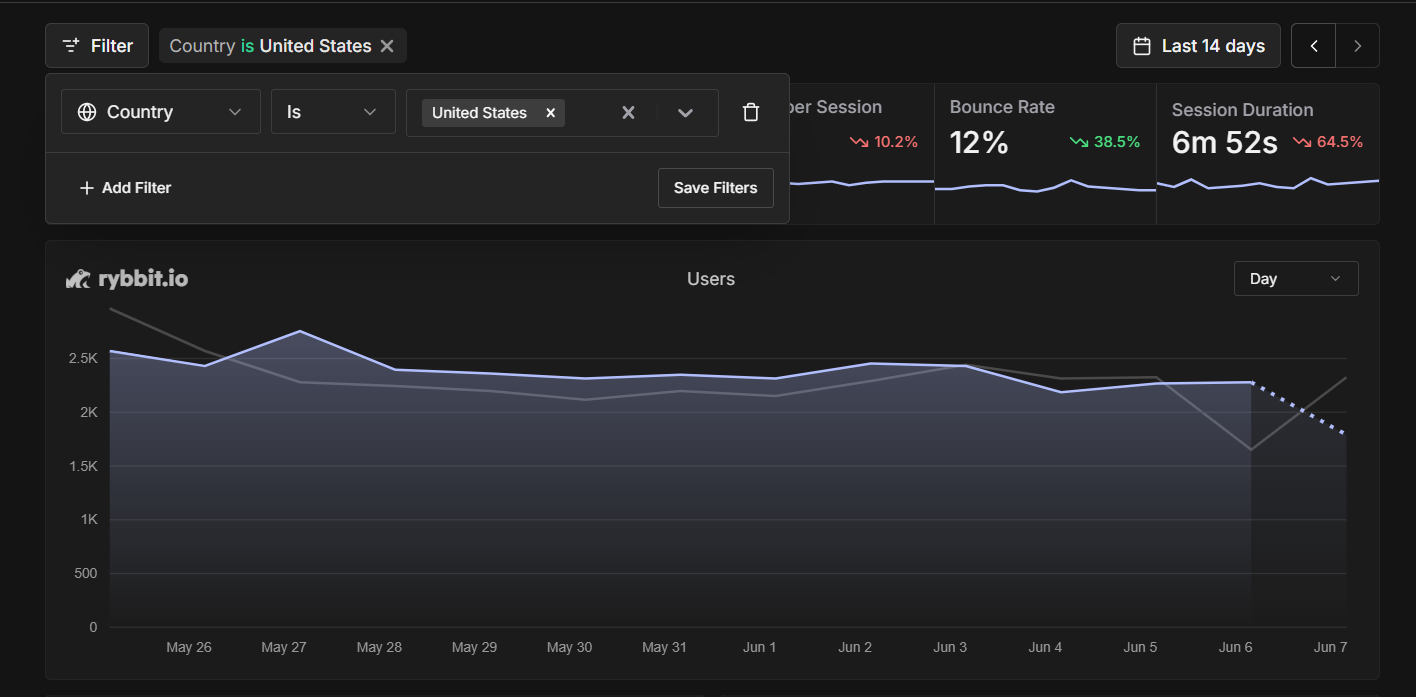Click the globe icon in Country selector
The height and width of the screenshot is (697, 1416).
pos(87,112)
